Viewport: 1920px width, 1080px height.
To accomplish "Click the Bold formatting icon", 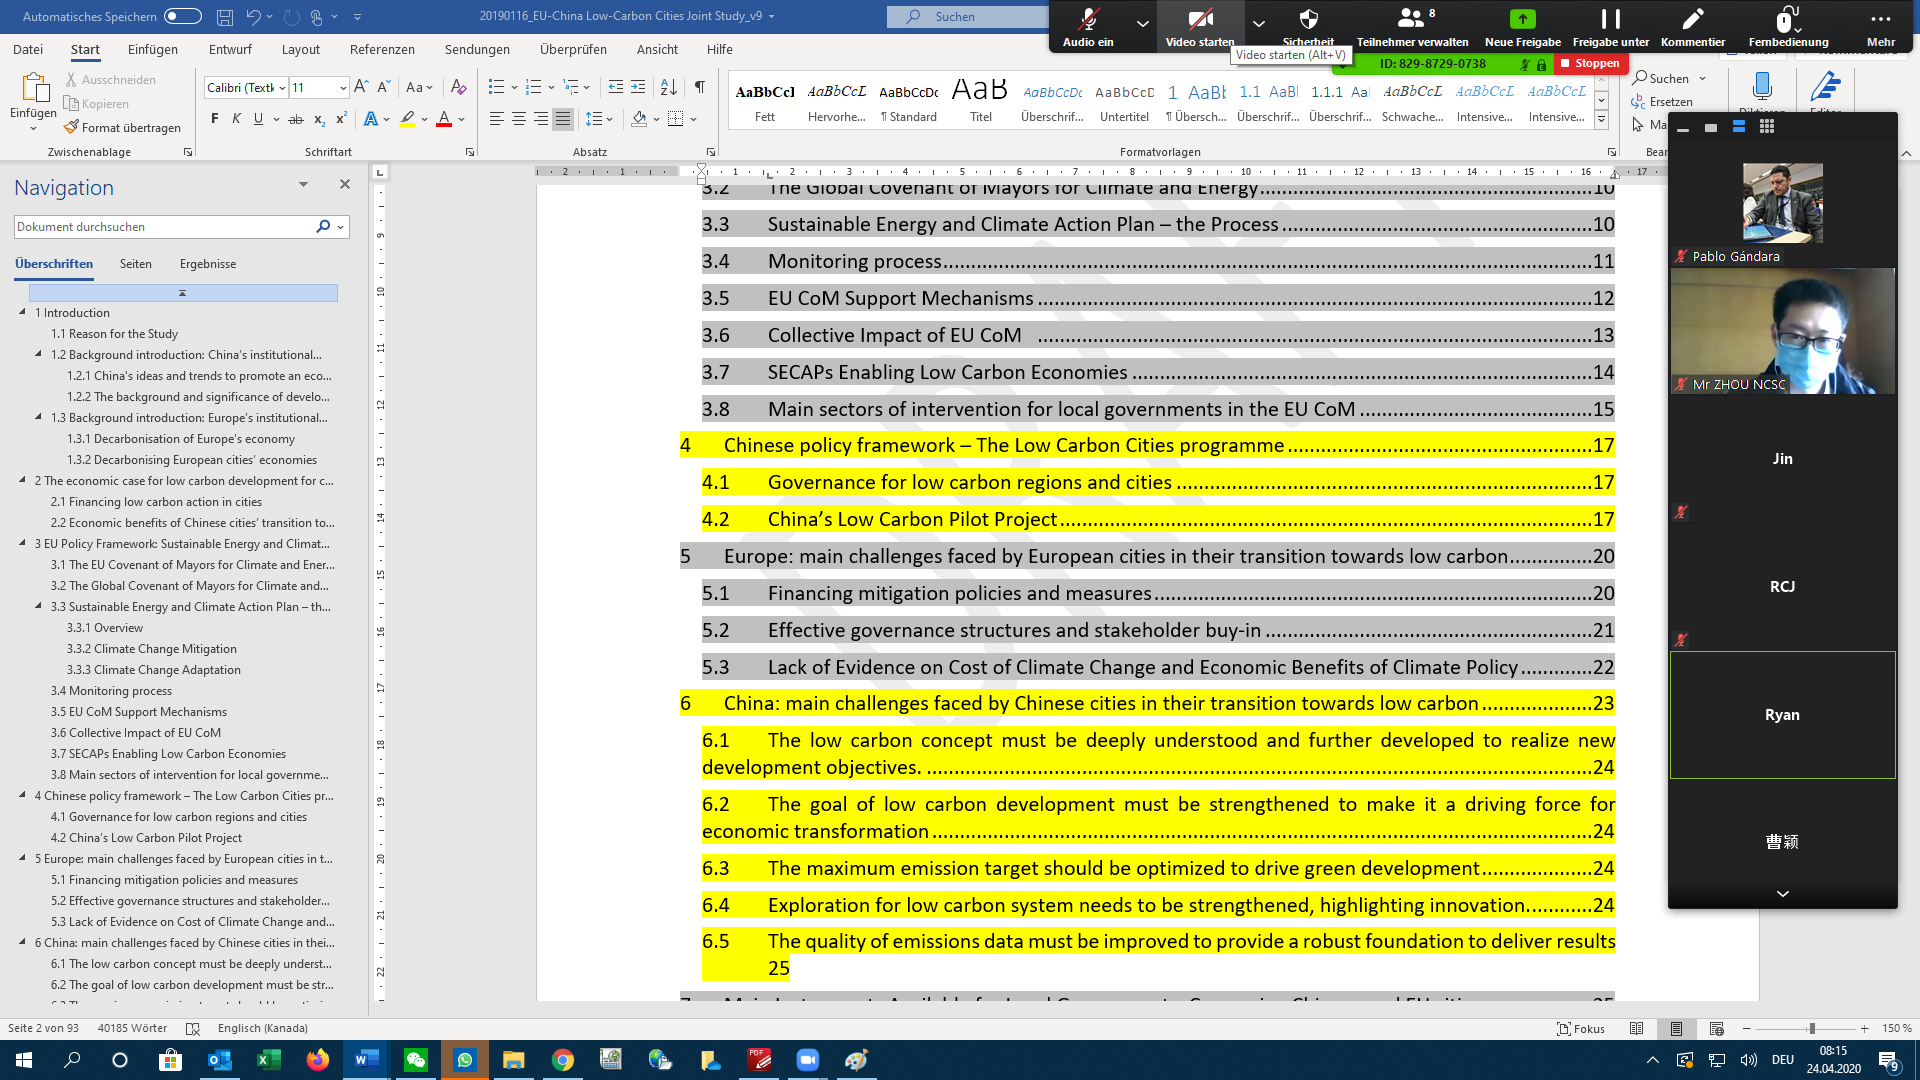I will (214, 119).
